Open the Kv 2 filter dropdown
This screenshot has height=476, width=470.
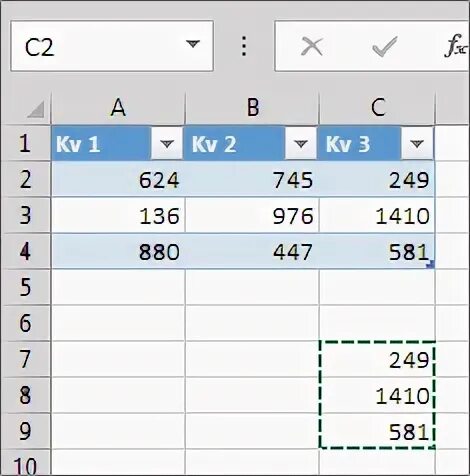pyautogui.click(x=301, y=144)
